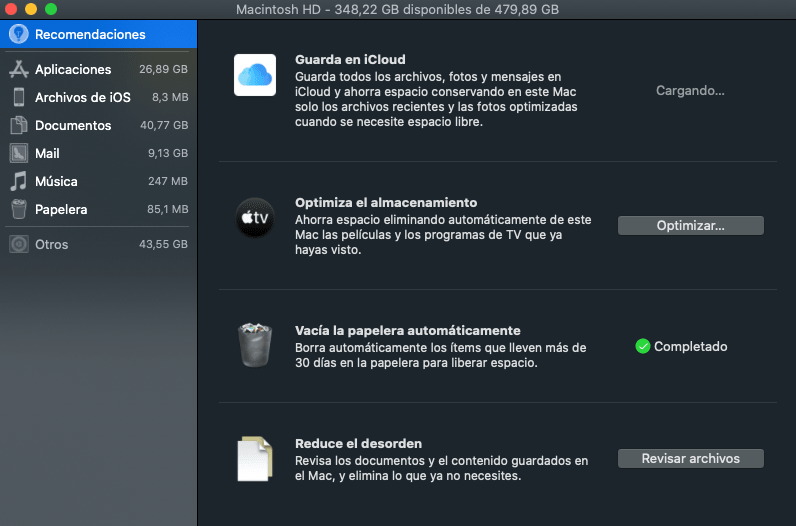This screenshot has width=796, height=526.
Task: Open the Mail category
Action: (98, 153)
